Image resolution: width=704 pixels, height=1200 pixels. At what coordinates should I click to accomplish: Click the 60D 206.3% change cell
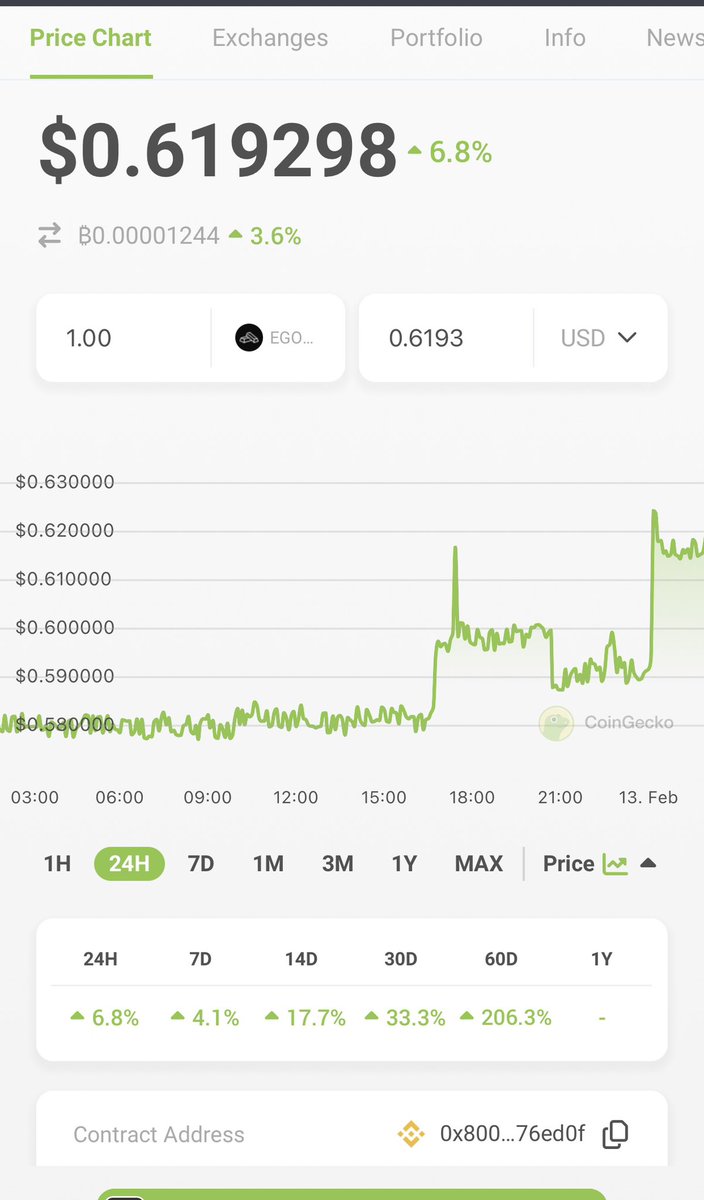[x=505, y=1018]
